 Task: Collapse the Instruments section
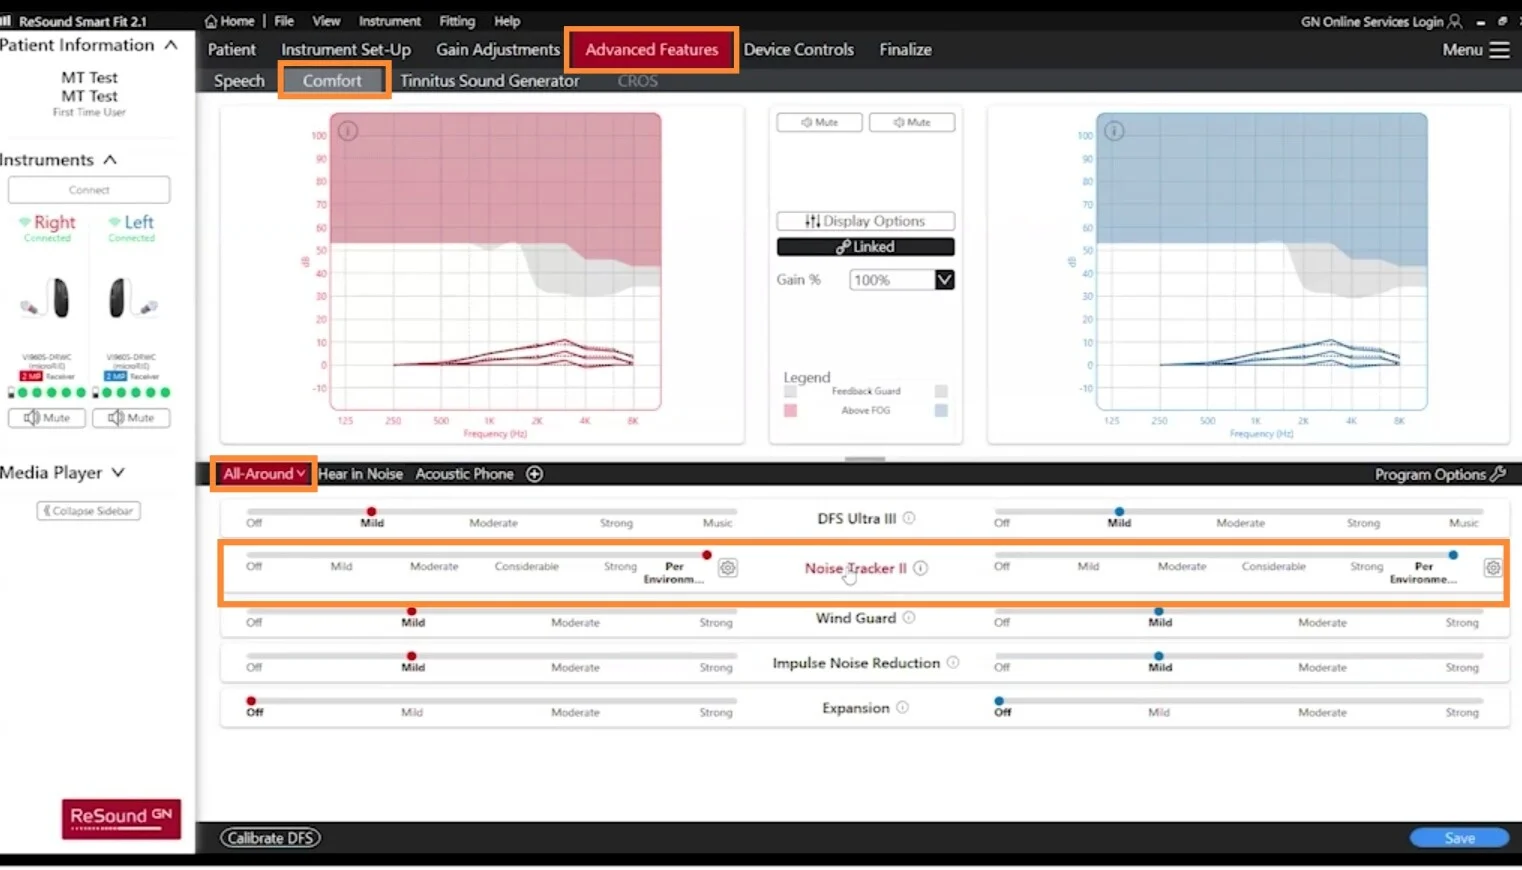tap(110, 160)
